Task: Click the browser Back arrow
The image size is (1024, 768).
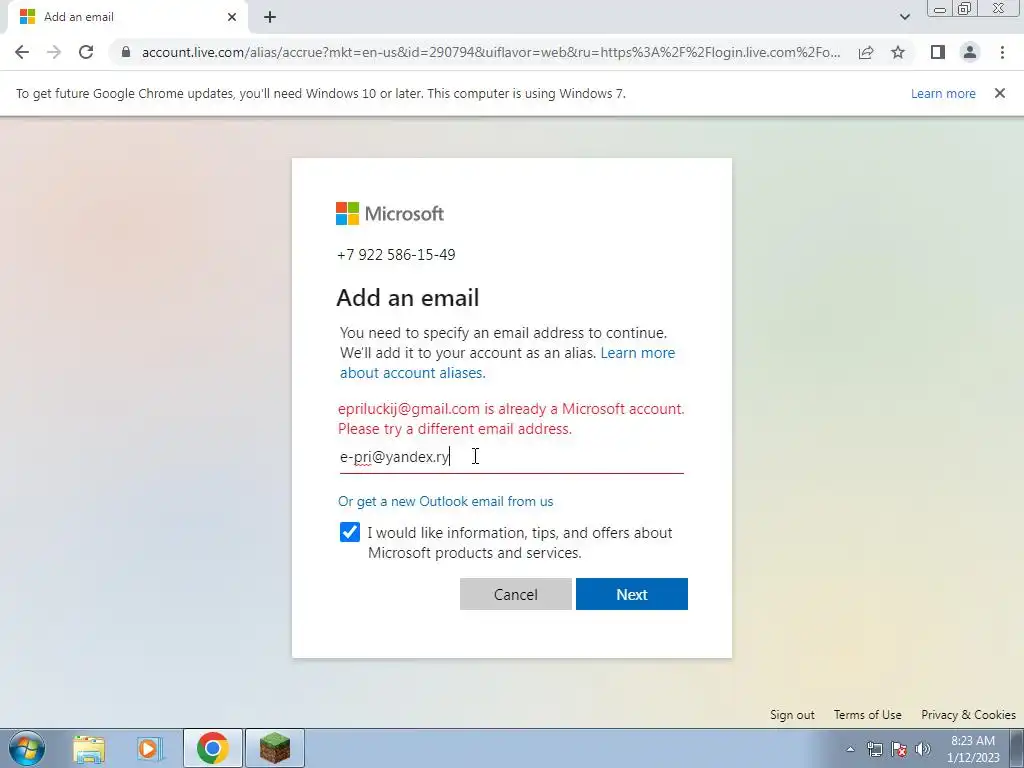Action: click(x=22, y=52)
